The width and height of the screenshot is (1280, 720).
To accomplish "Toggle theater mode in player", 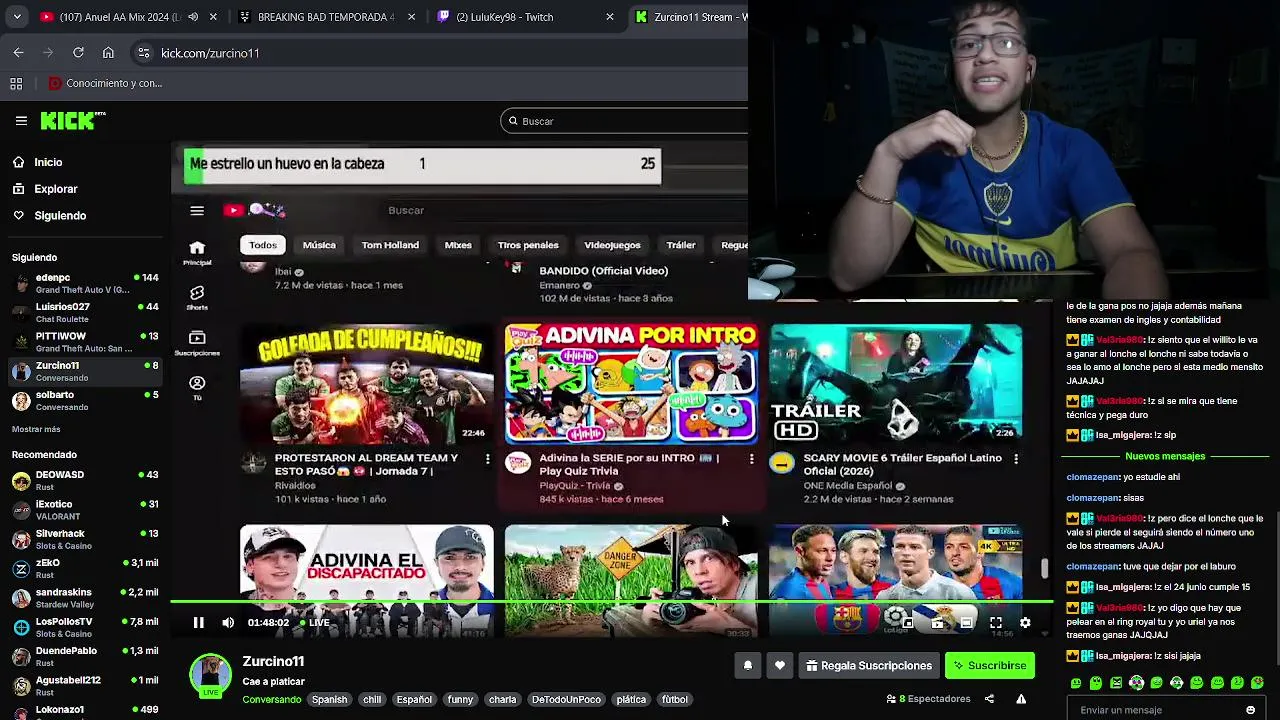I will [x=966, y=623].
